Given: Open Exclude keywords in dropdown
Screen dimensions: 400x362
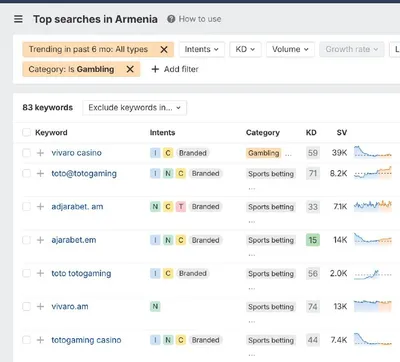Looking at the screenshot, I should tap(134, 108).
